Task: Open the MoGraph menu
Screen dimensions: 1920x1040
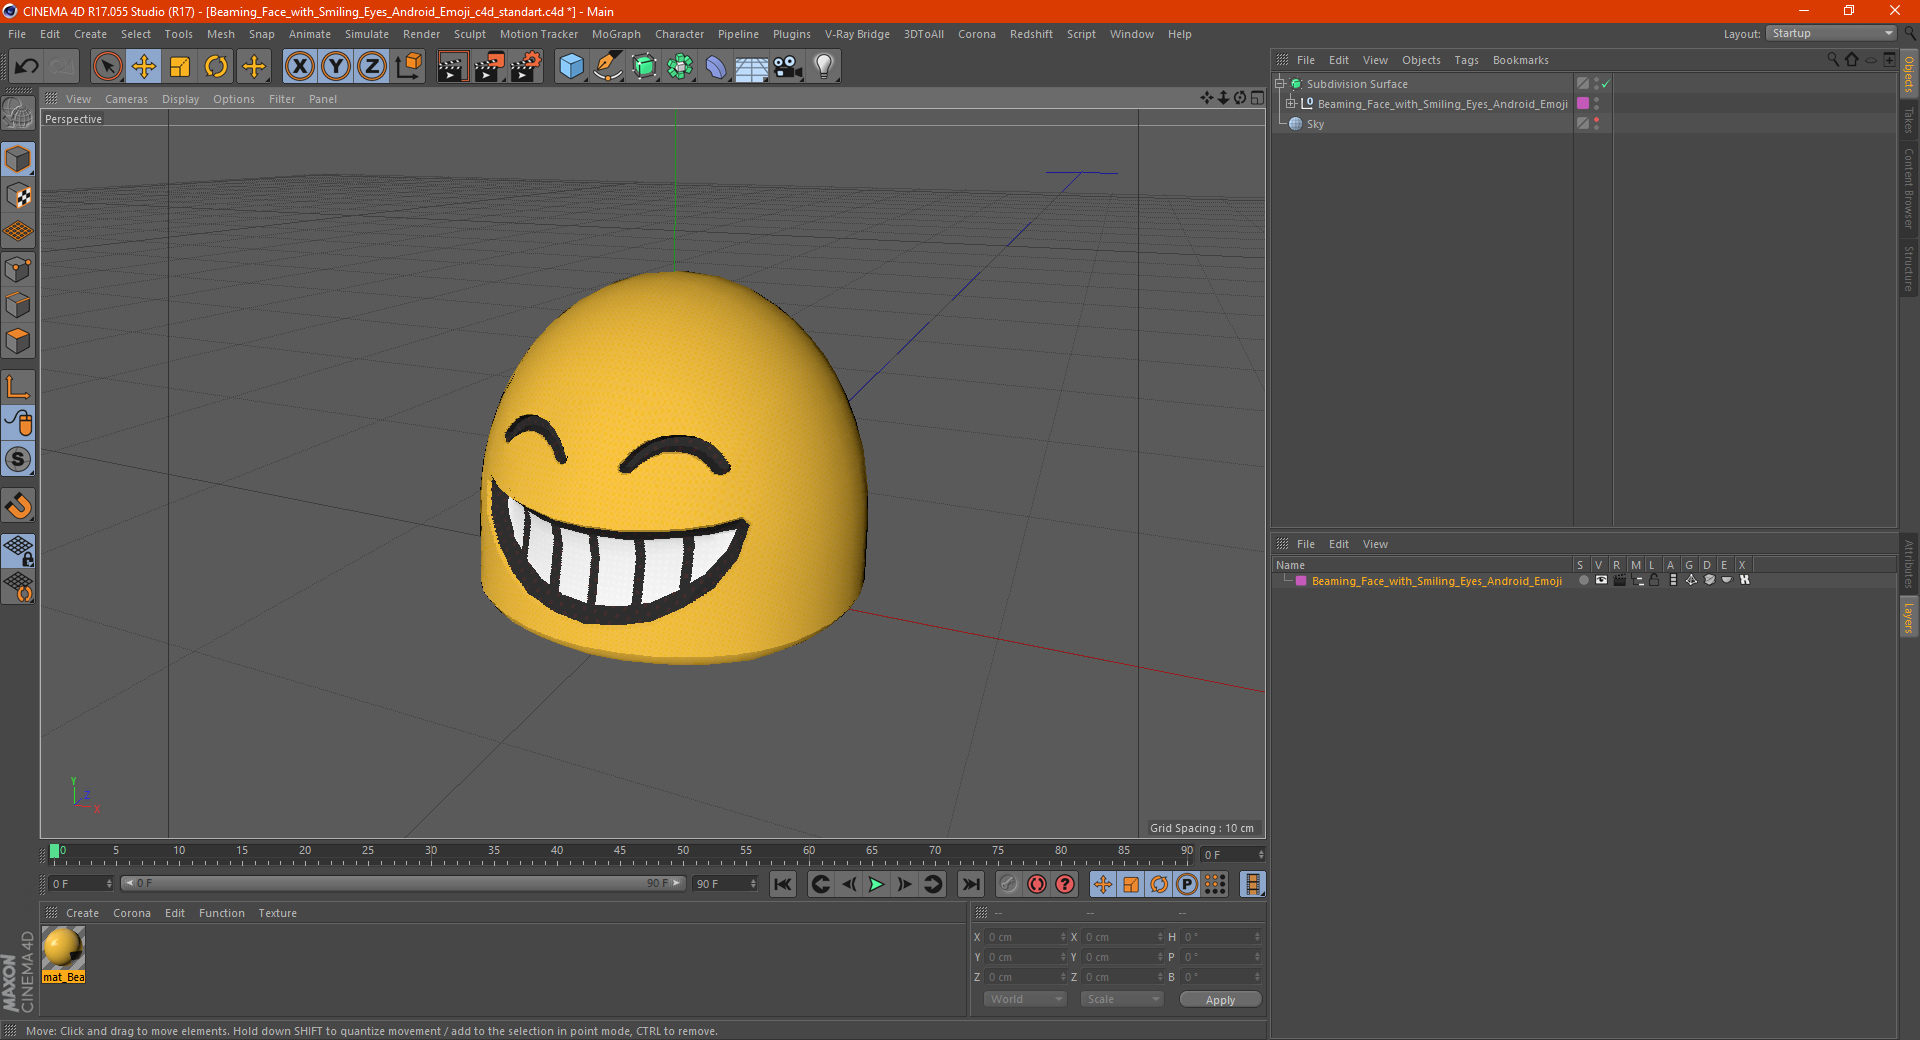Action: [x=615, y=34]
